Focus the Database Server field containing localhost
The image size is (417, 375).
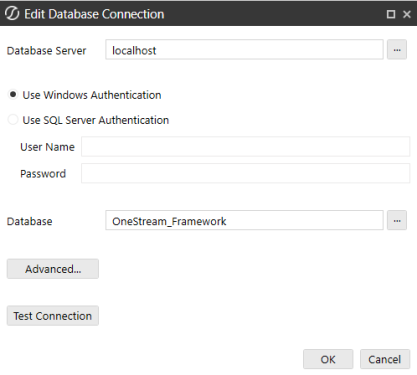coord(244,50)
